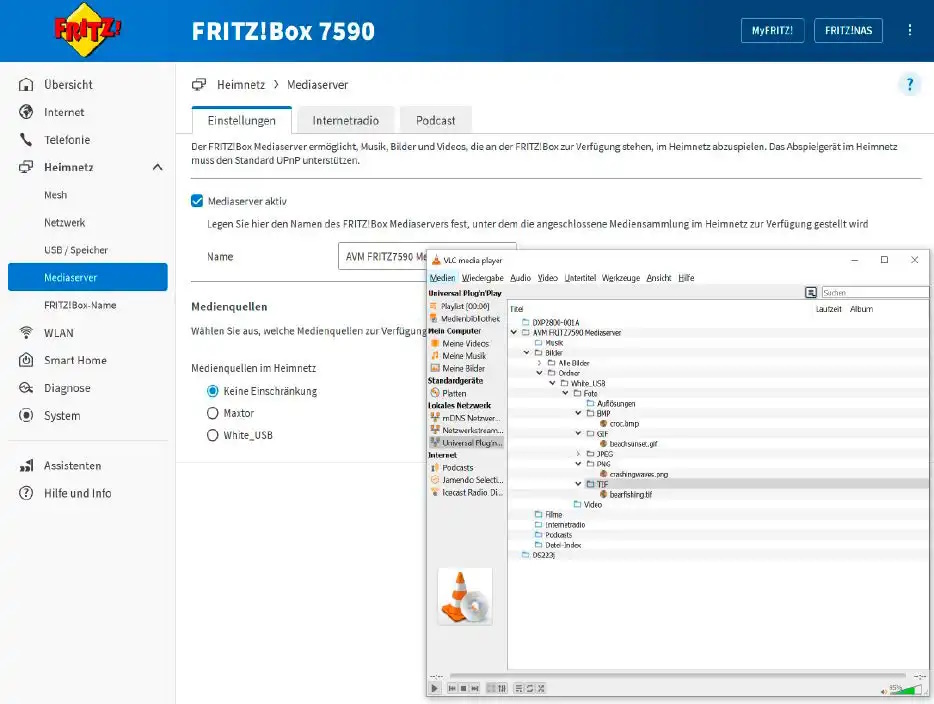934x704 pixels.
Task: Click the Diagnose icon in sidebar
Action: click(26, 388)
